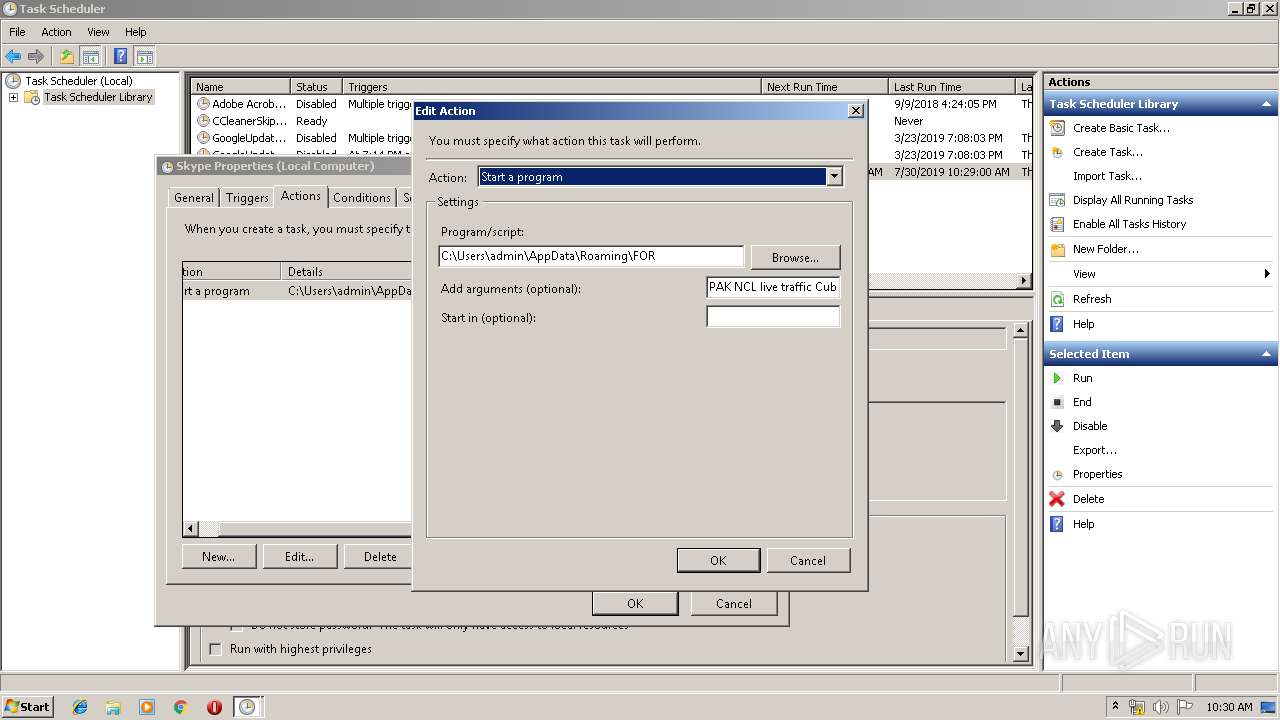Screen dimensions: 1280x720
Task: Click Cancel in Skype Properties dialog
Action: [x=733, y=603]
